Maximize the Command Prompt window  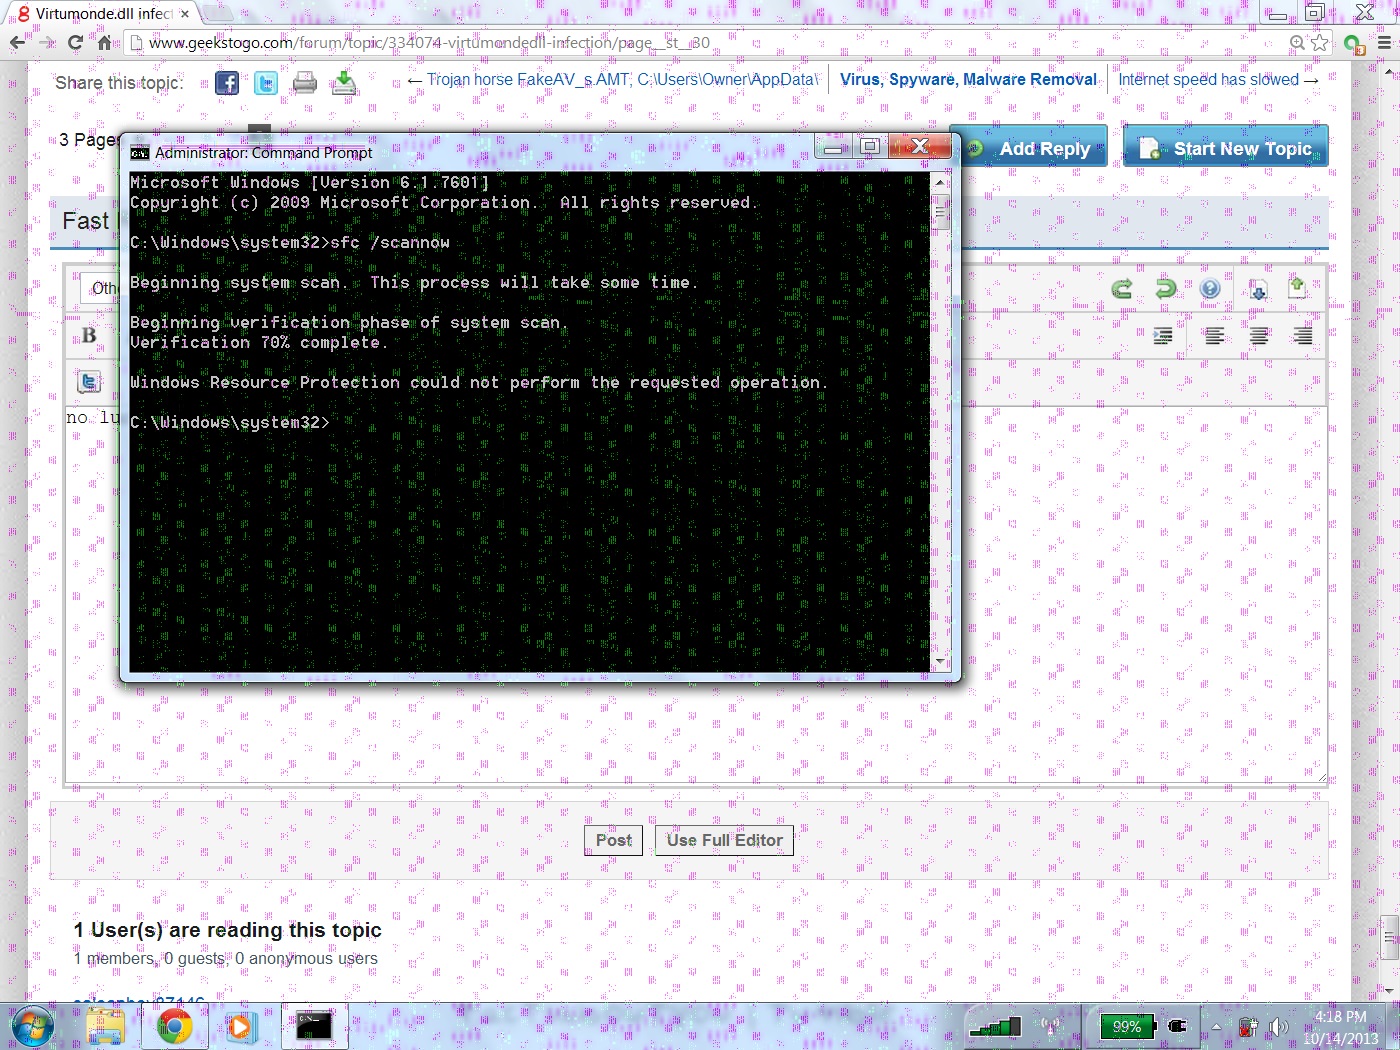point(870,148)
